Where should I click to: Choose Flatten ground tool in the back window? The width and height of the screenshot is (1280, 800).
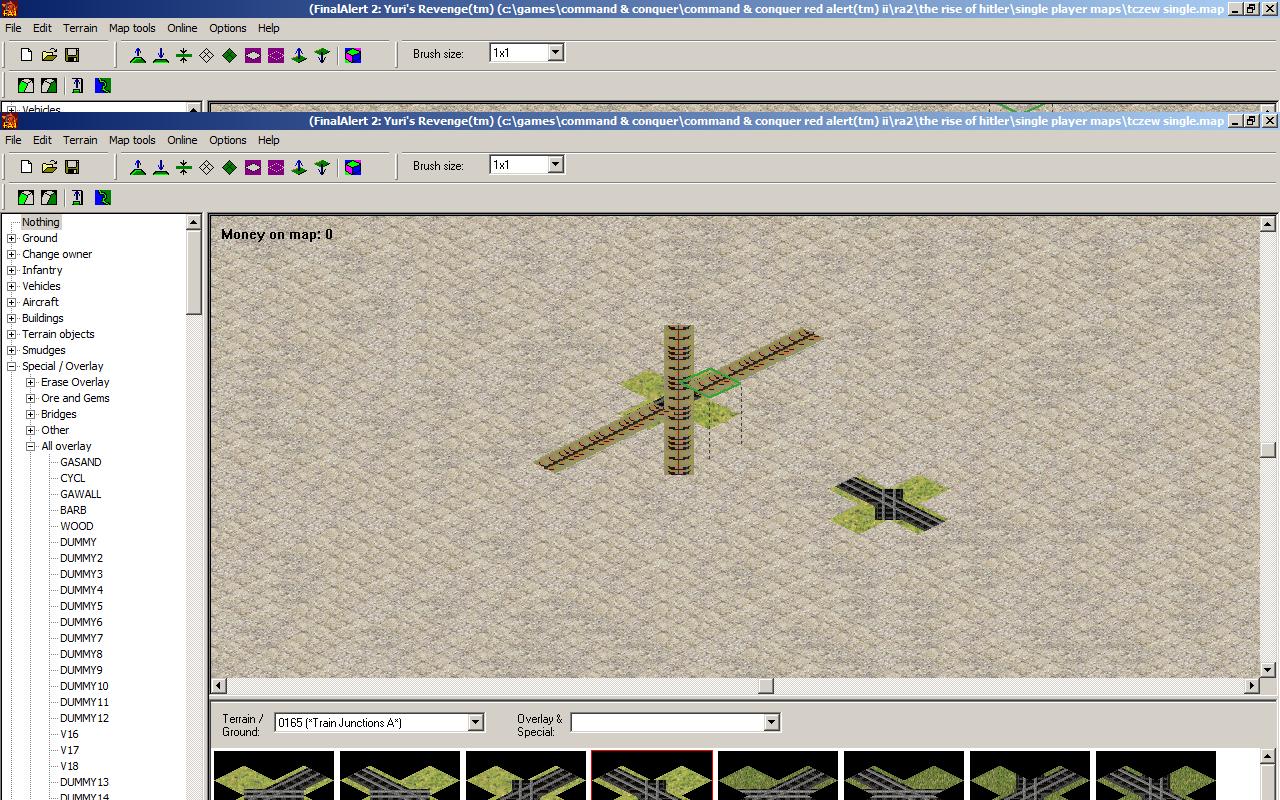[x=184, y=55]
